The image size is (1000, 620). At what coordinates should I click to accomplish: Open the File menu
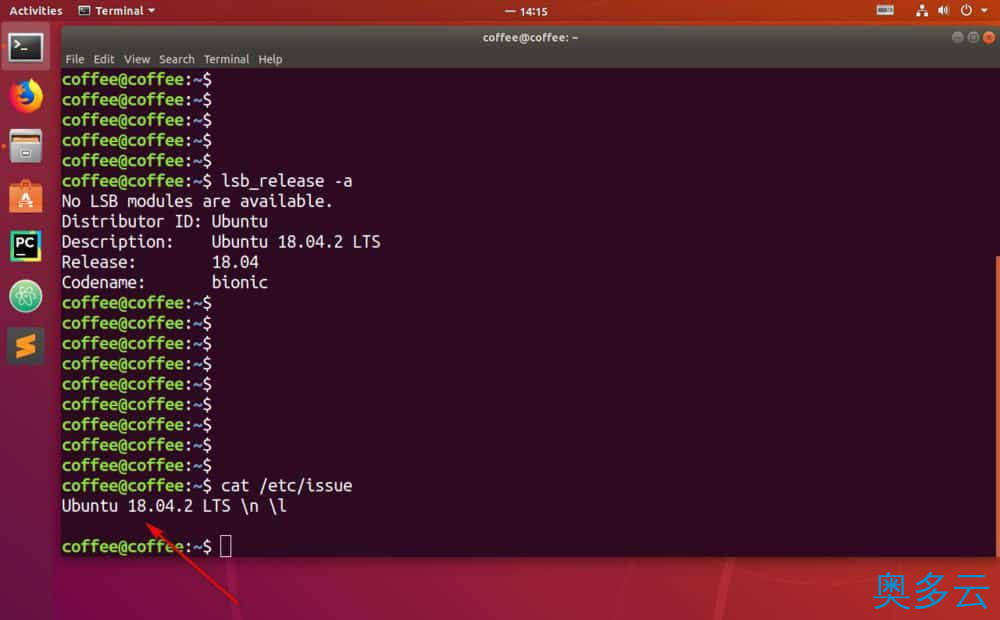click(x=74, y=59)
